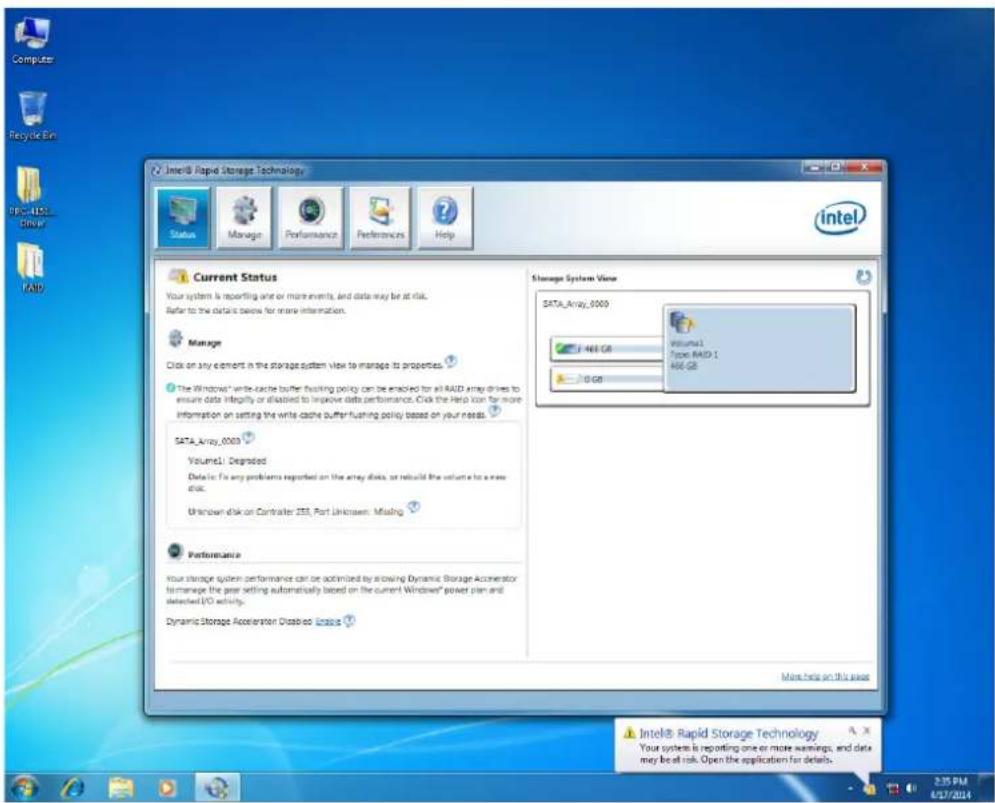Click help icon next to Enable link
Image resolution: width=995 pixels, height=803 pixels.
point(350,620)
